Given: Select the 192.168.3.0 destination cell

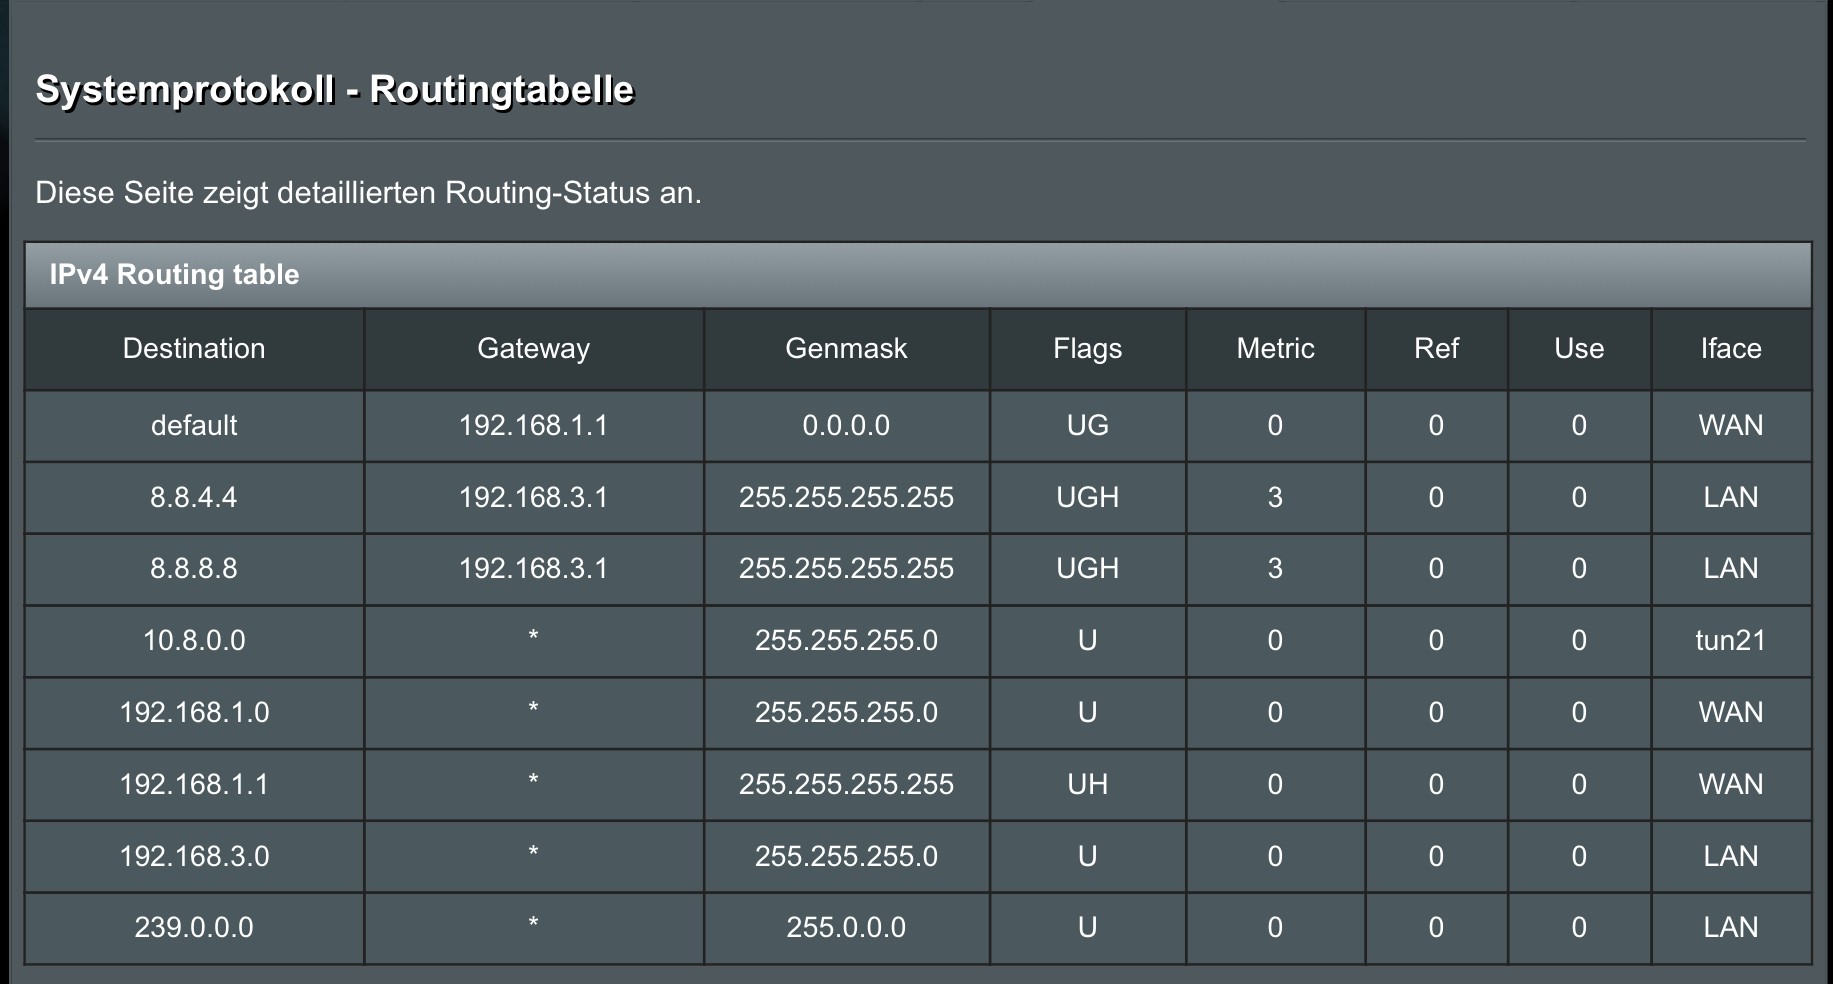Looking at the screenshot, I should click(x=194, y=856).
